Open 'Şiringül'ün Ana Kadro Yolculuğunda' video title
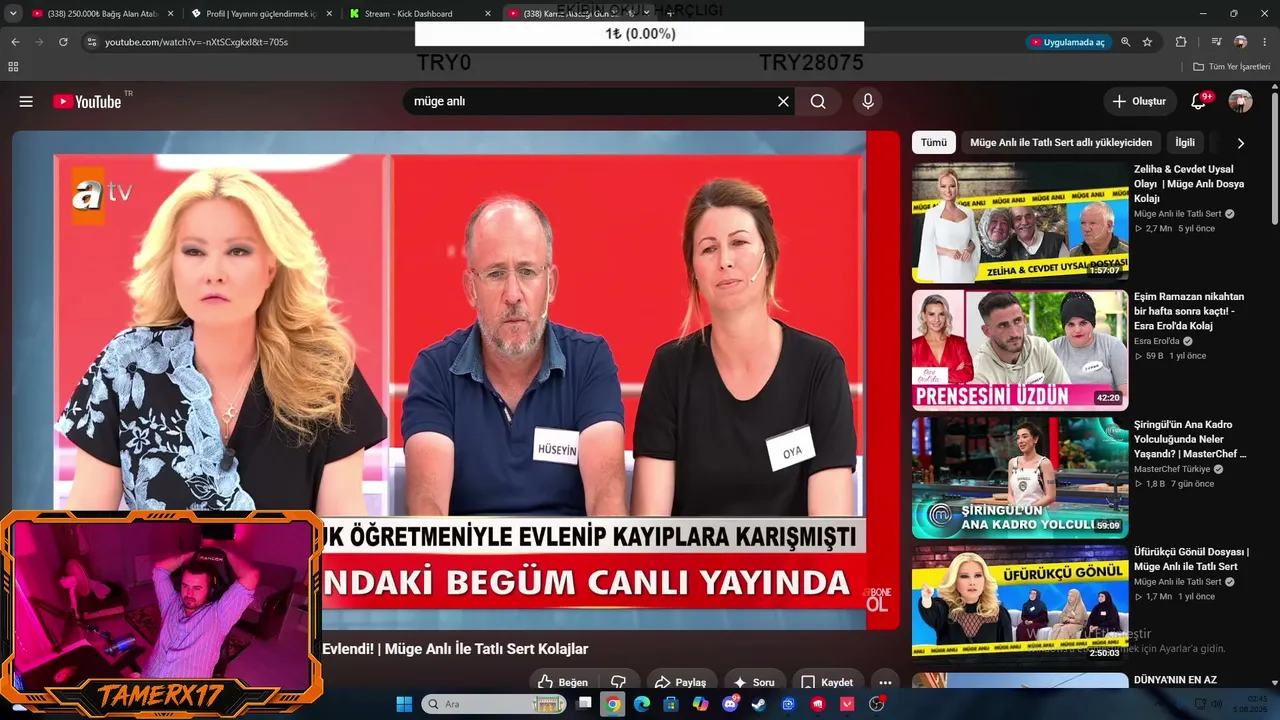The image size is (1280, 720). click(x=1190, y=439)
